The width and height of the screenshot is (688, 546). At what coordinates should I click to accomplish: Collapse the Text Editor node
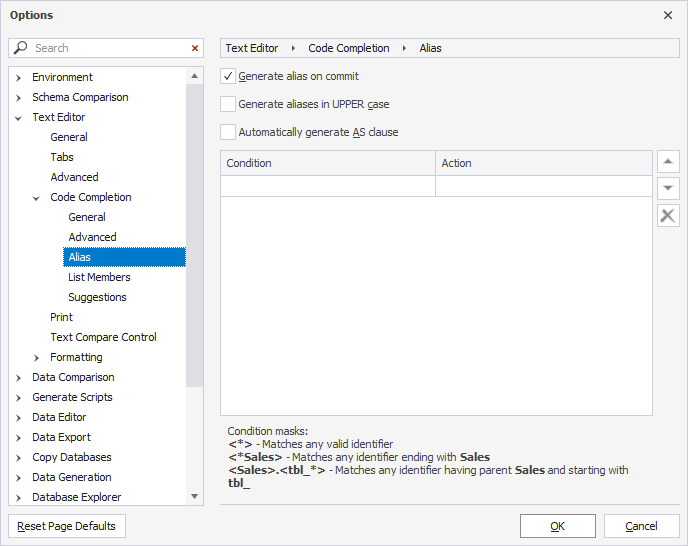[x=18, y=118]
